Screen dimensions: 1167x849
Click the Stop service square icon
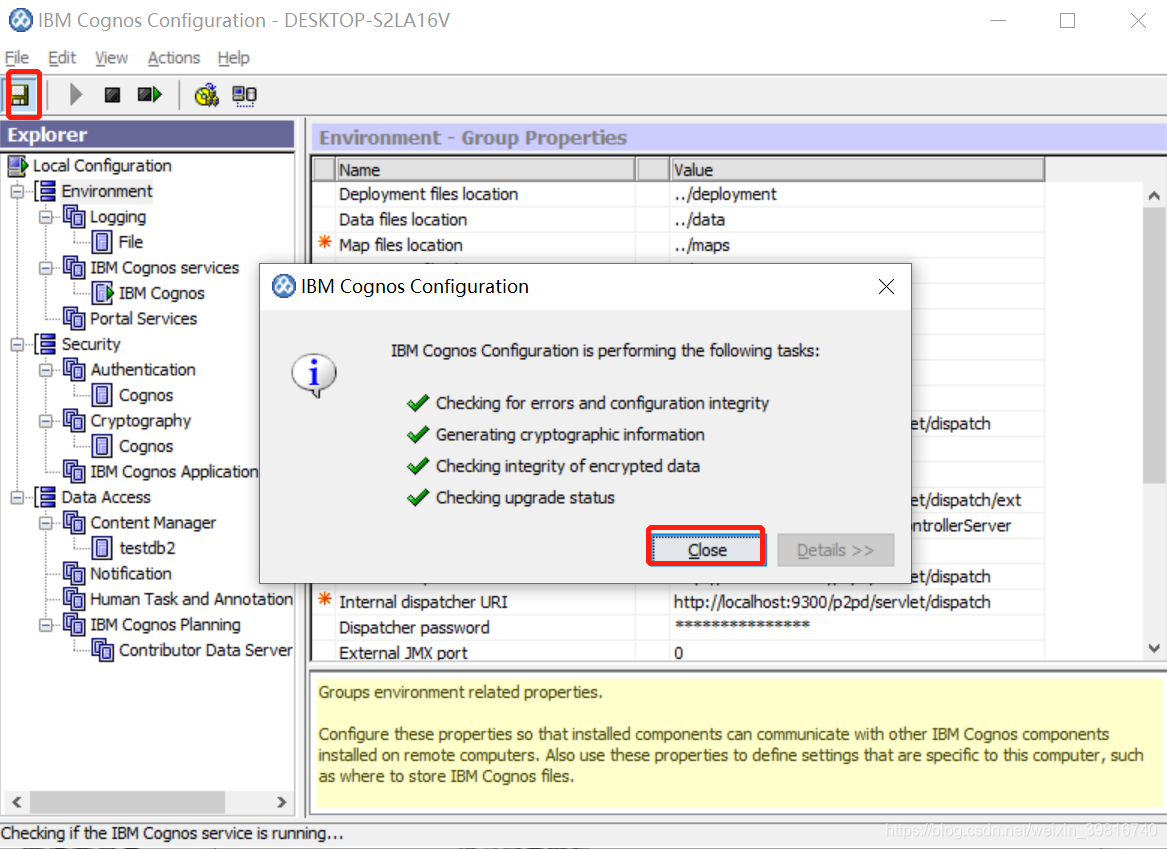[x=112, y=94]
